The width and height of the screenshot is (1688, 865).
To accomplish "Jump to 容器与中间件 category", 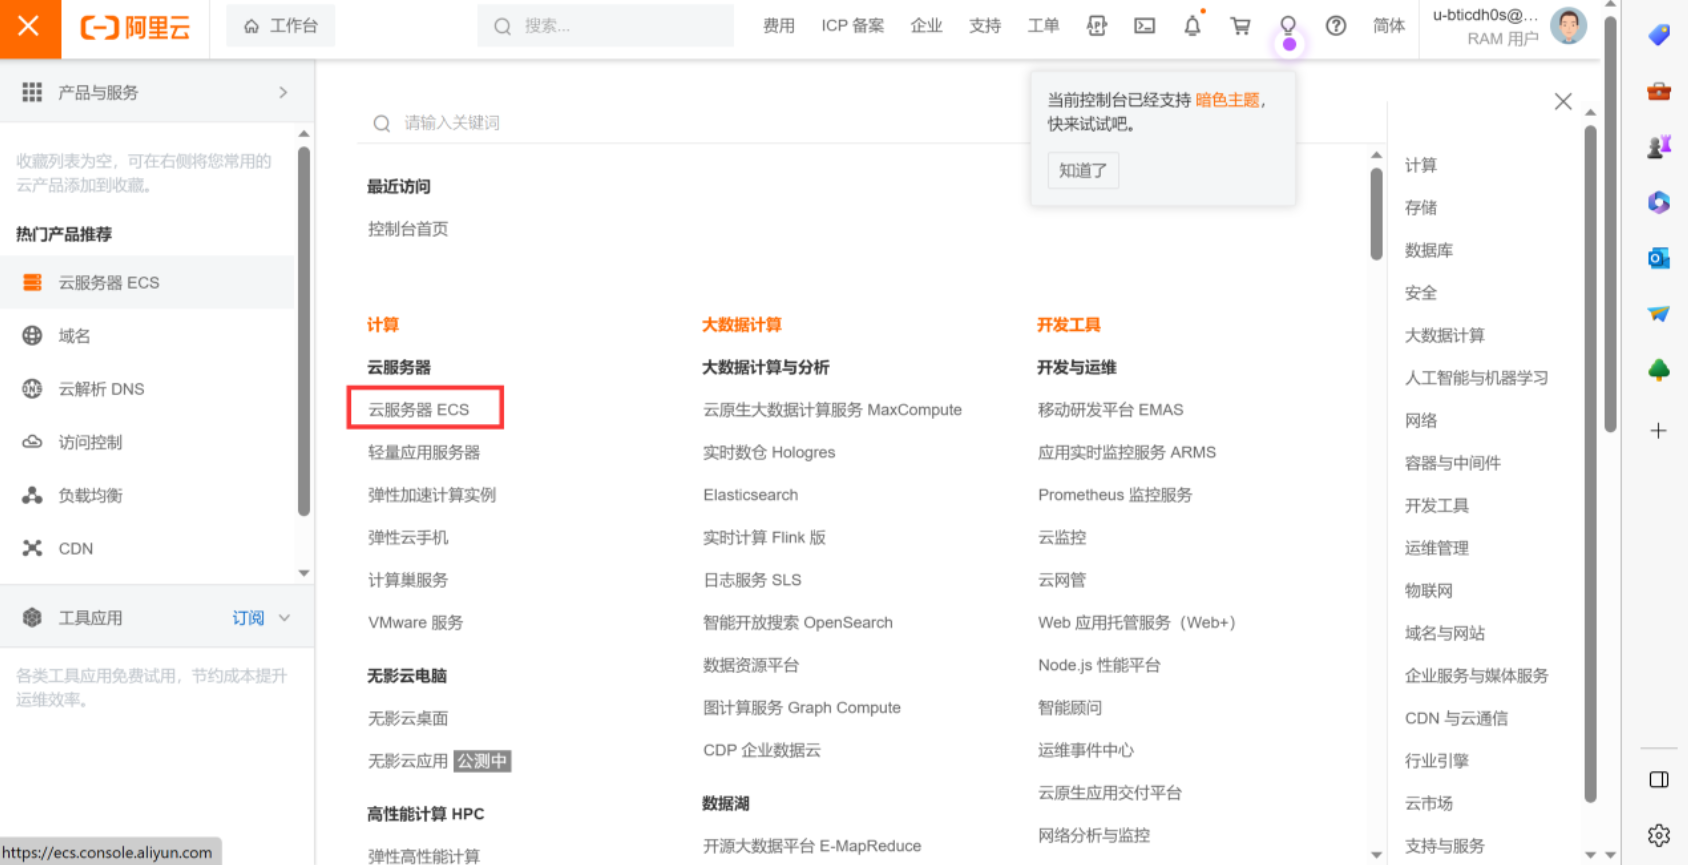I will 1452,463.
